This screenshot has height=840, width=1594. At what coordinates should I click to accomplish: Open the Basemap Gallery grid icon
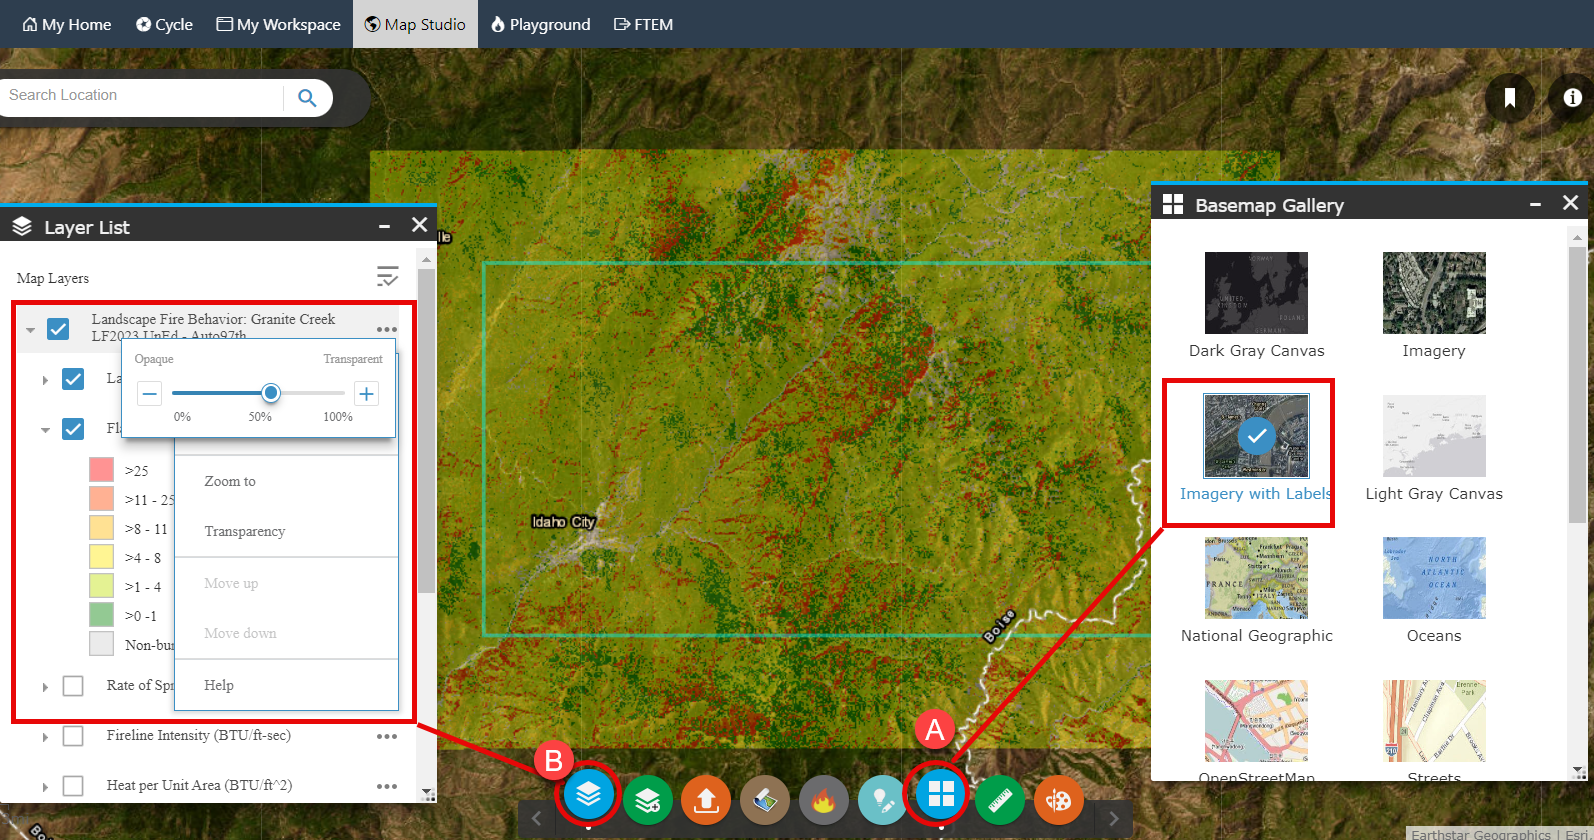click(x=940, y=794)
